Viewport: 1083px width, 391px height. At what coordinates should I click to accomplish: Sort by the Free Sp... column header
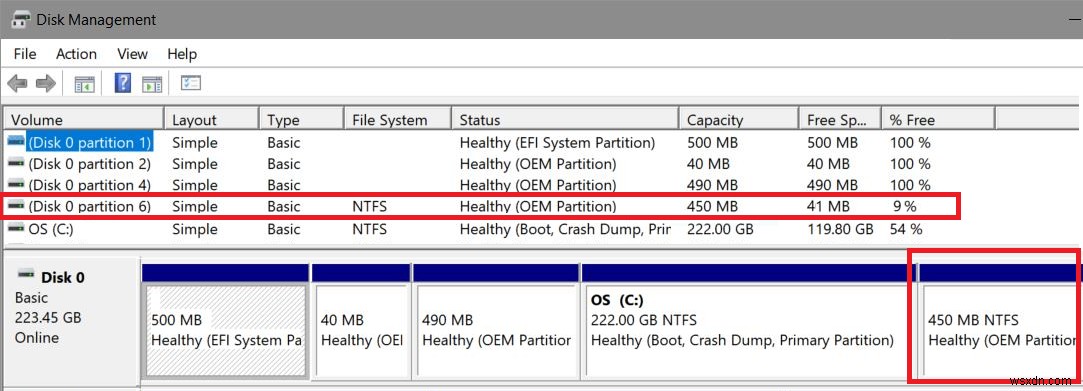(840, 120)
